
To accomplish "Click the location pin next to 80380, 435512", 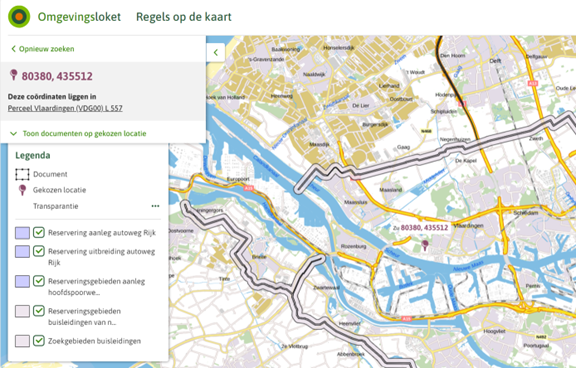I will pos(14,75).
